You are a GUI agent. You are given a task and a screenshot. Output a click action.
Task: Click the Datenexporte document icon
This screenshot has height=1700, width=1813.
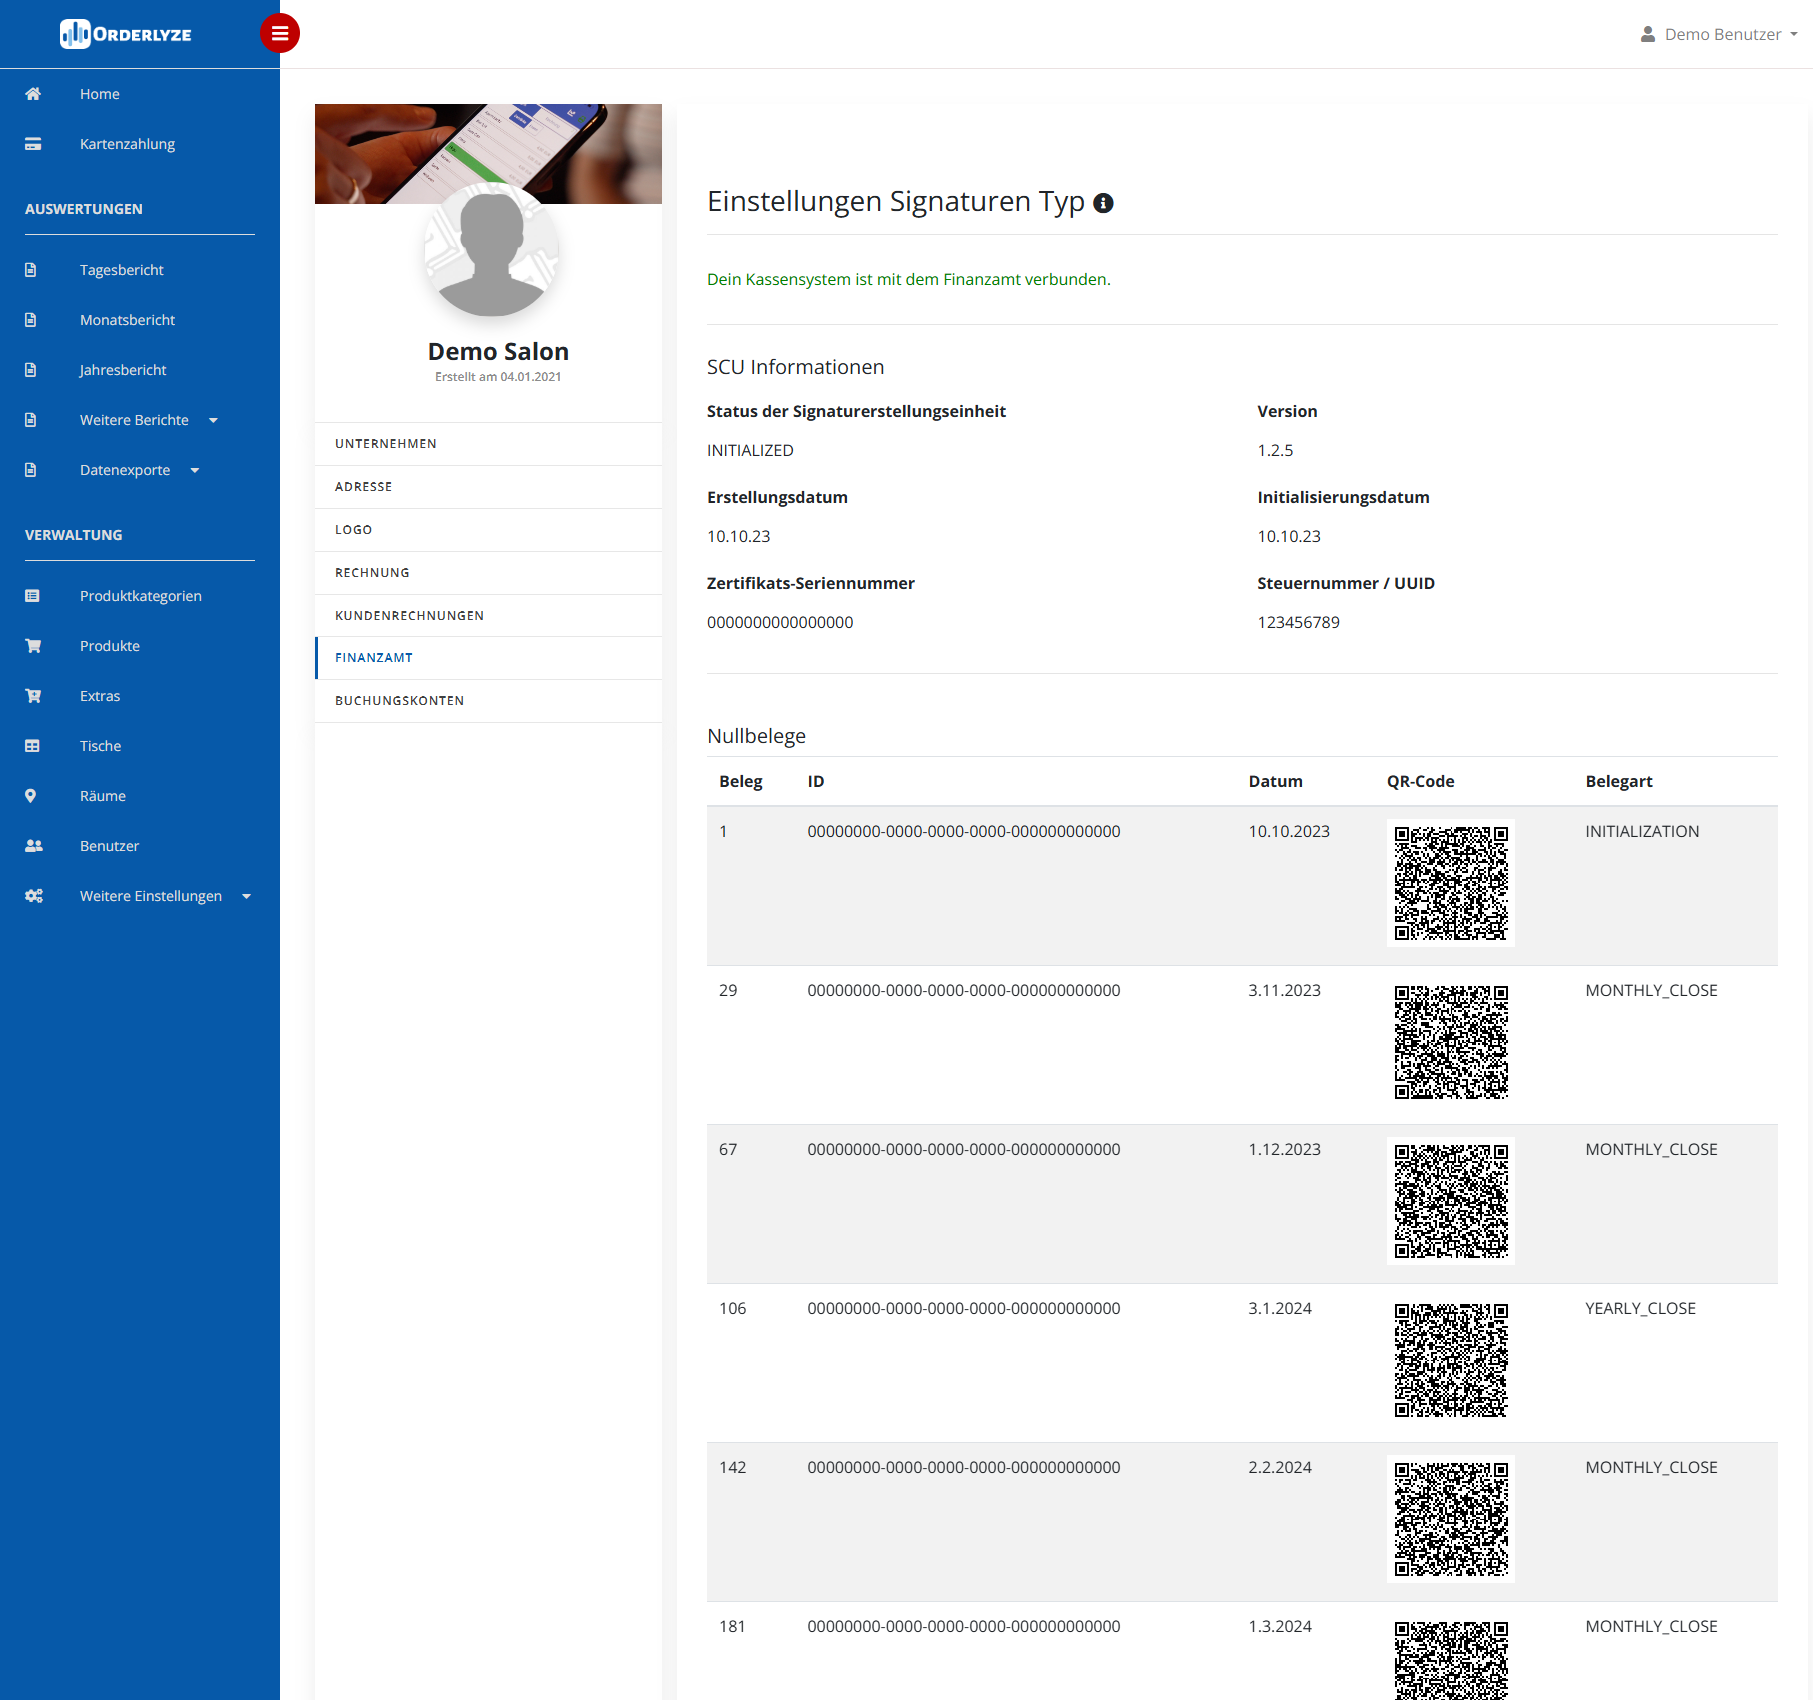pyautogui.click(x=31, y=470)
